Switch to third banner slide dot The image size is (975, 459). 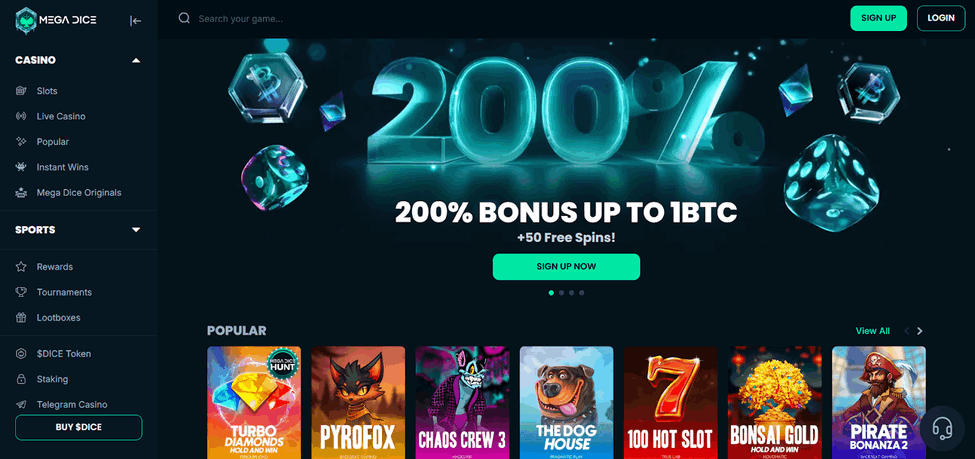coord(571,292)
